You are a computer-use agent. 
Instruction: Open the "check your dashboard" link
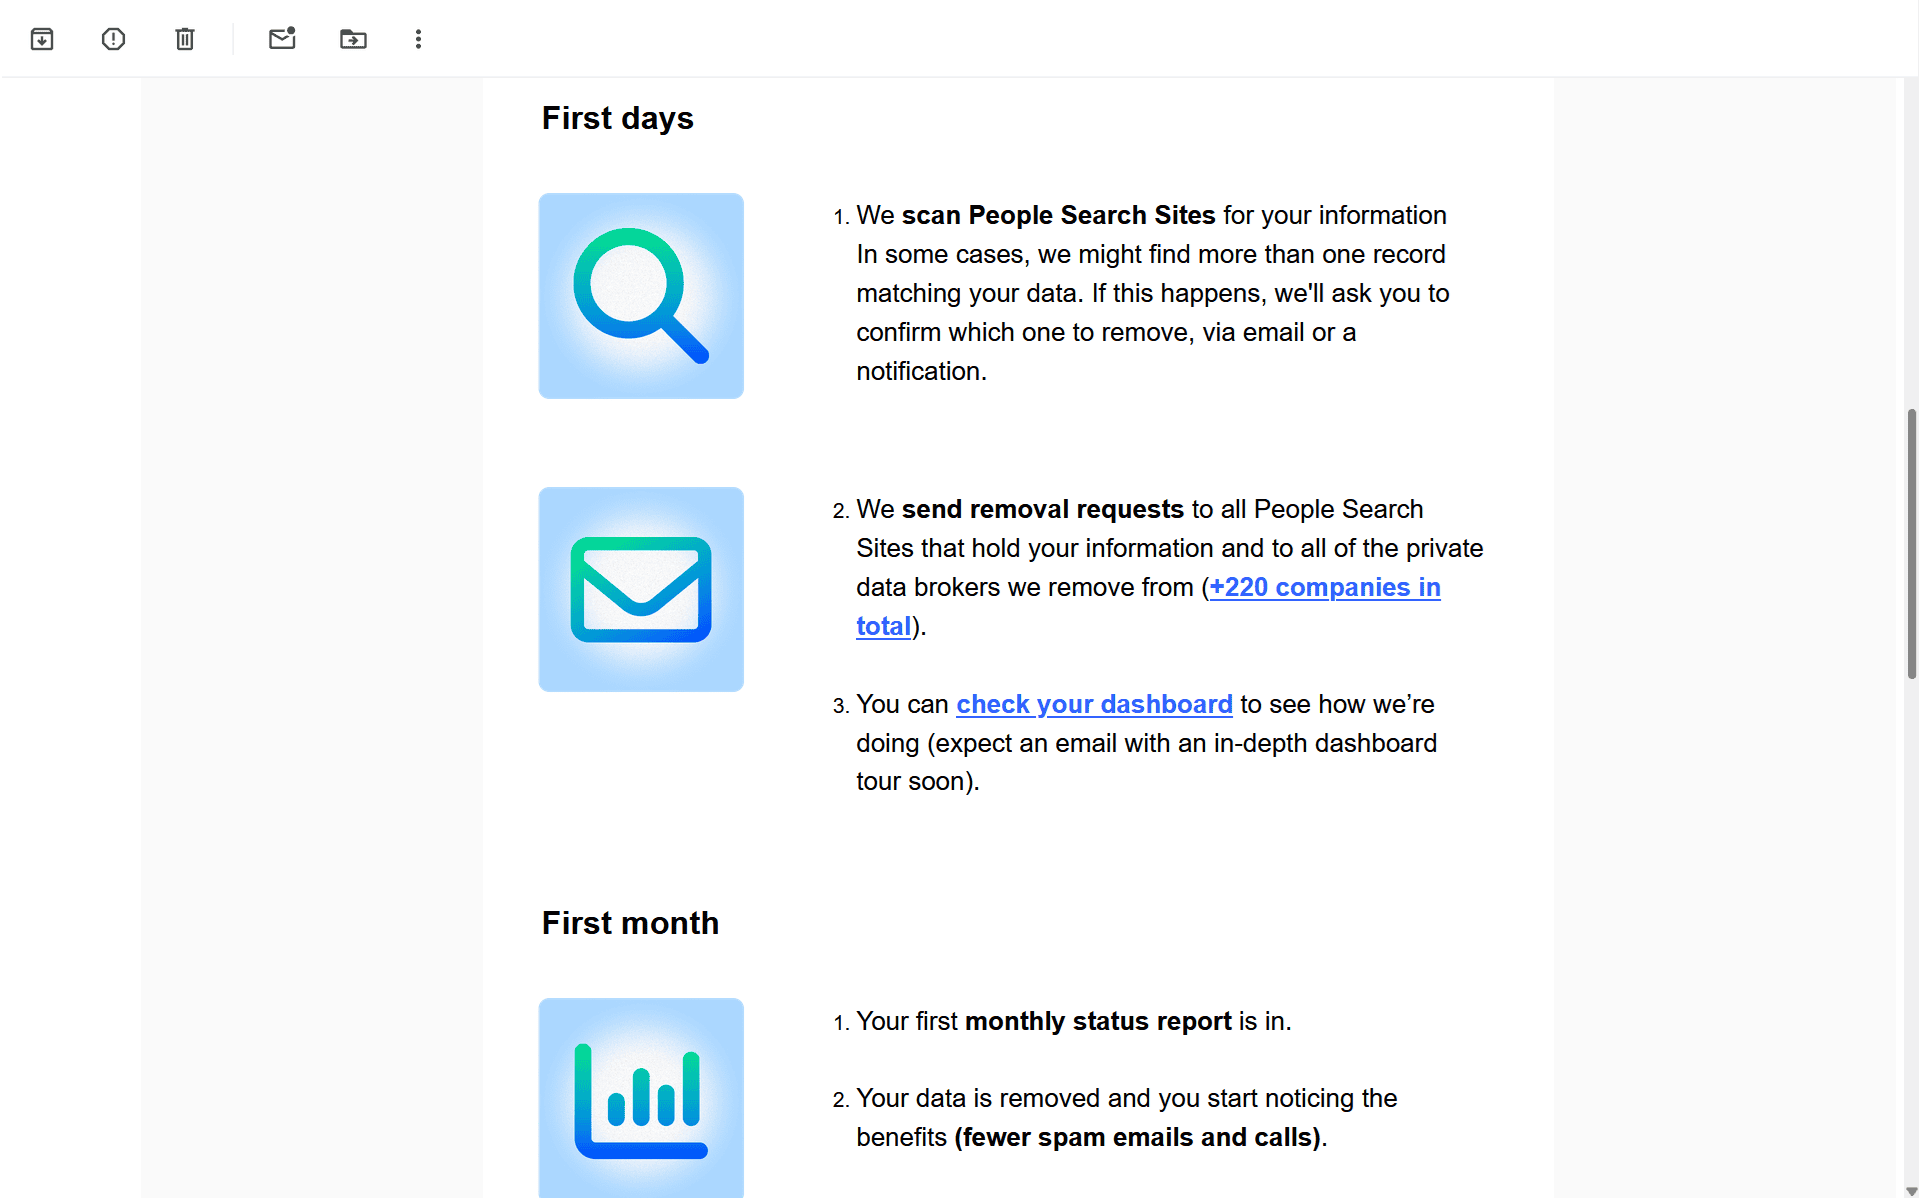click(1094, 704)
